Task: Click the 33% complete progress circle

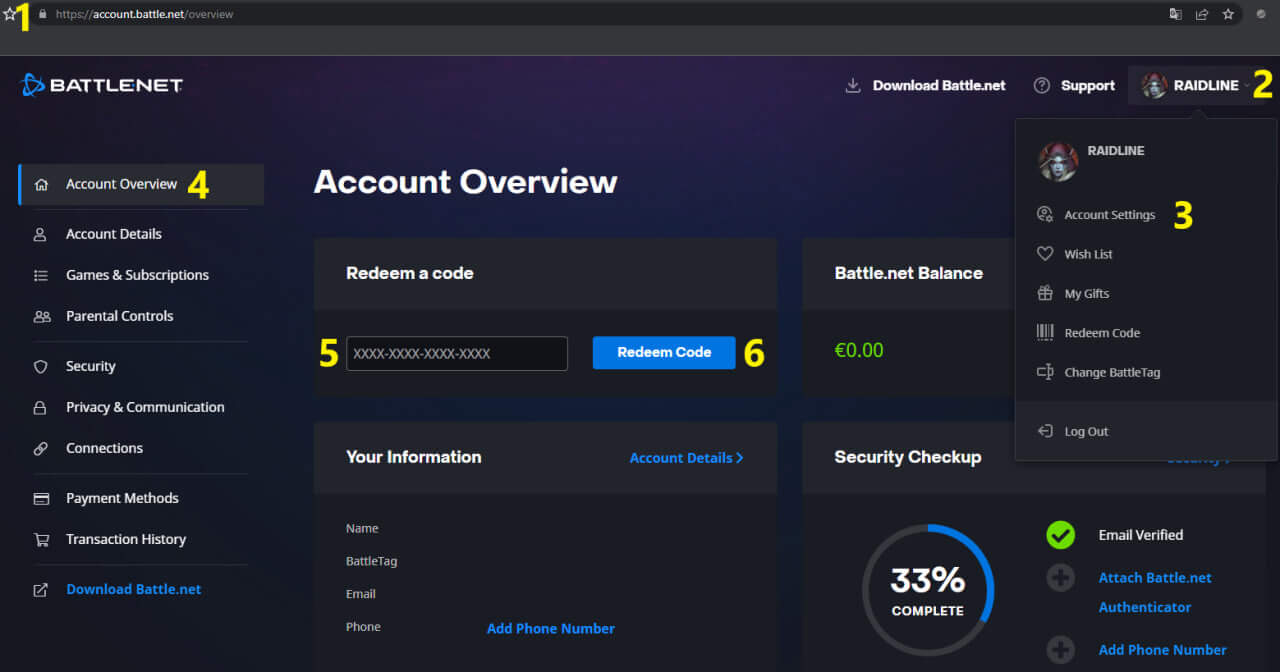Action: [927, 590]
